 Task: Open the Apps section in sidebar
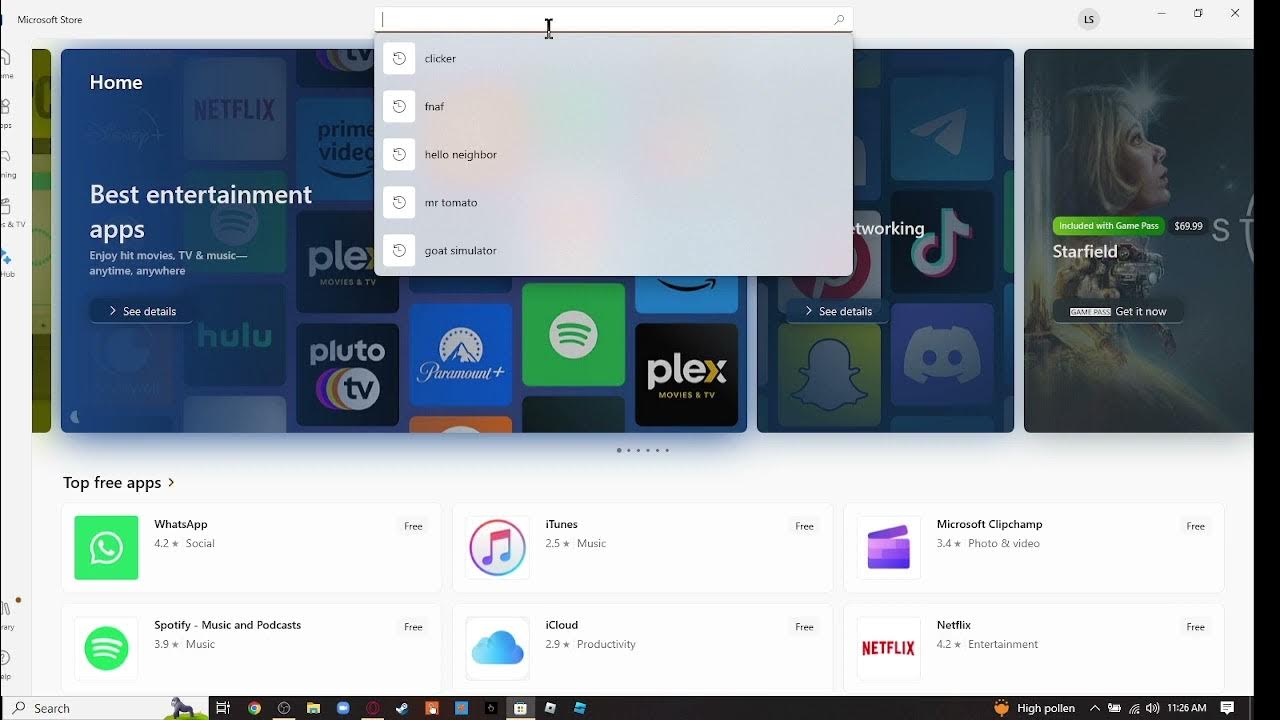click(x=6, y=113)
